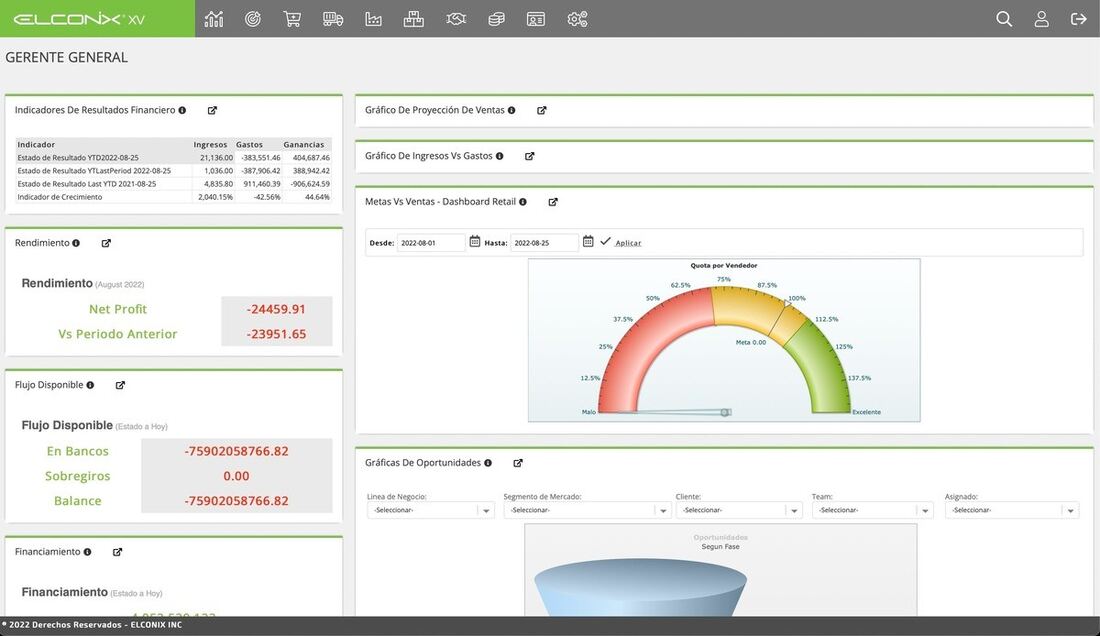
Task: Click the Sobregiros value 0.00
Action: (x=236, y=476)
